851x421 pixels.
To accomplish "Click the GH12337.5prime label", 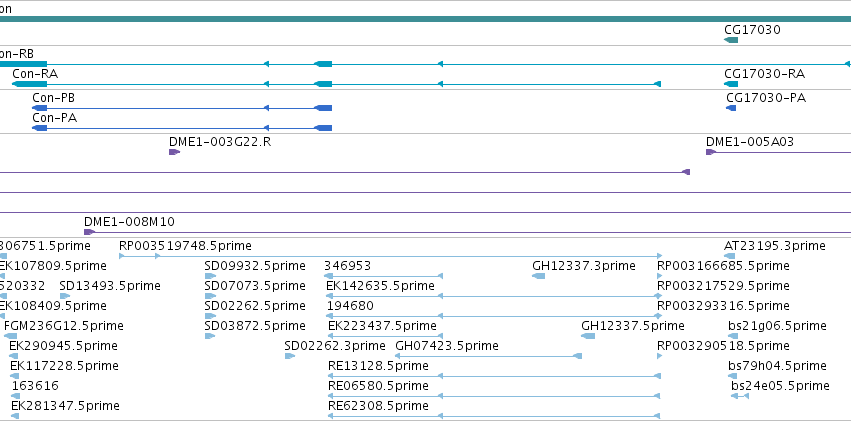I will [x=633, y=326].
